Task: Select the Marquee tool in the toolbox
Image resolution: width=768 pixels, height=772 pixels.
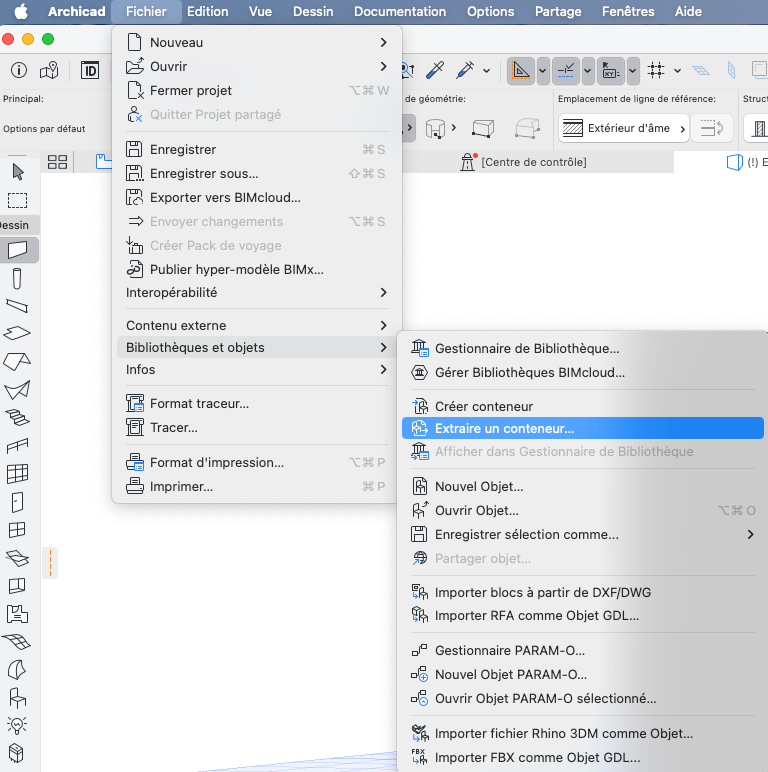Action: coord(18,200)
